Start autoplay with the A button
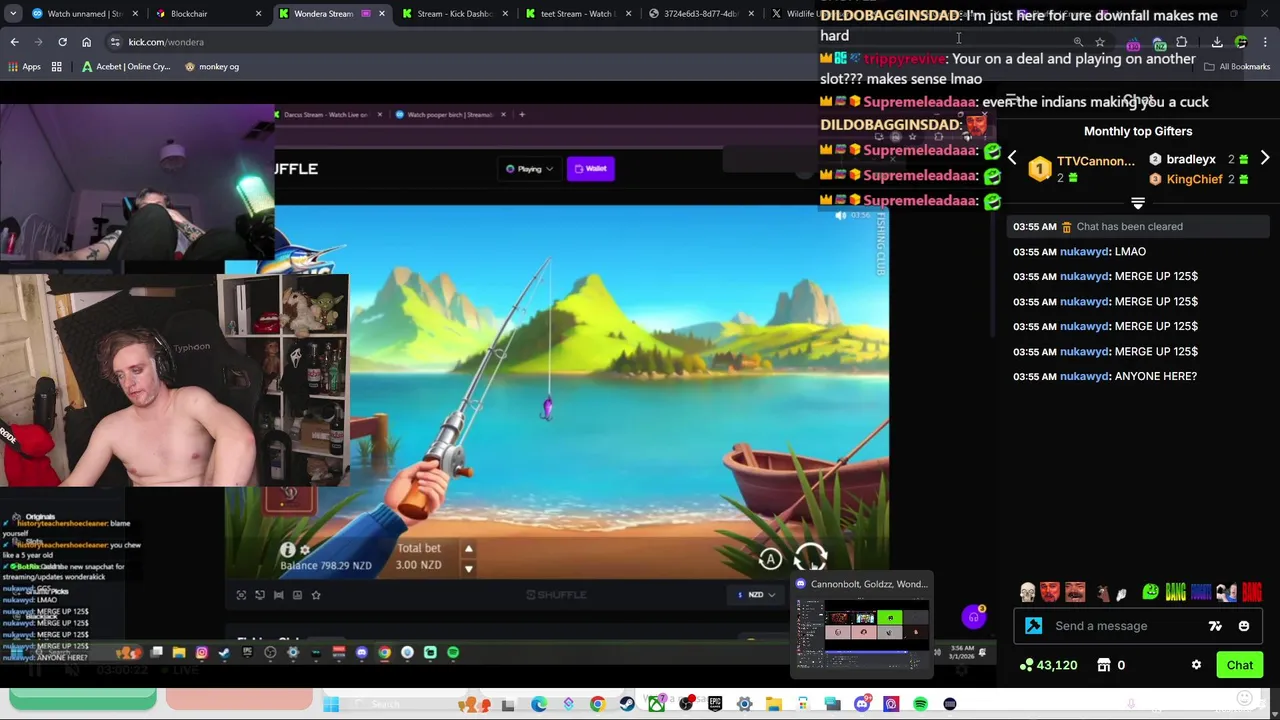Viewport: 1280px width, 720px height. (x=771, y=560)
